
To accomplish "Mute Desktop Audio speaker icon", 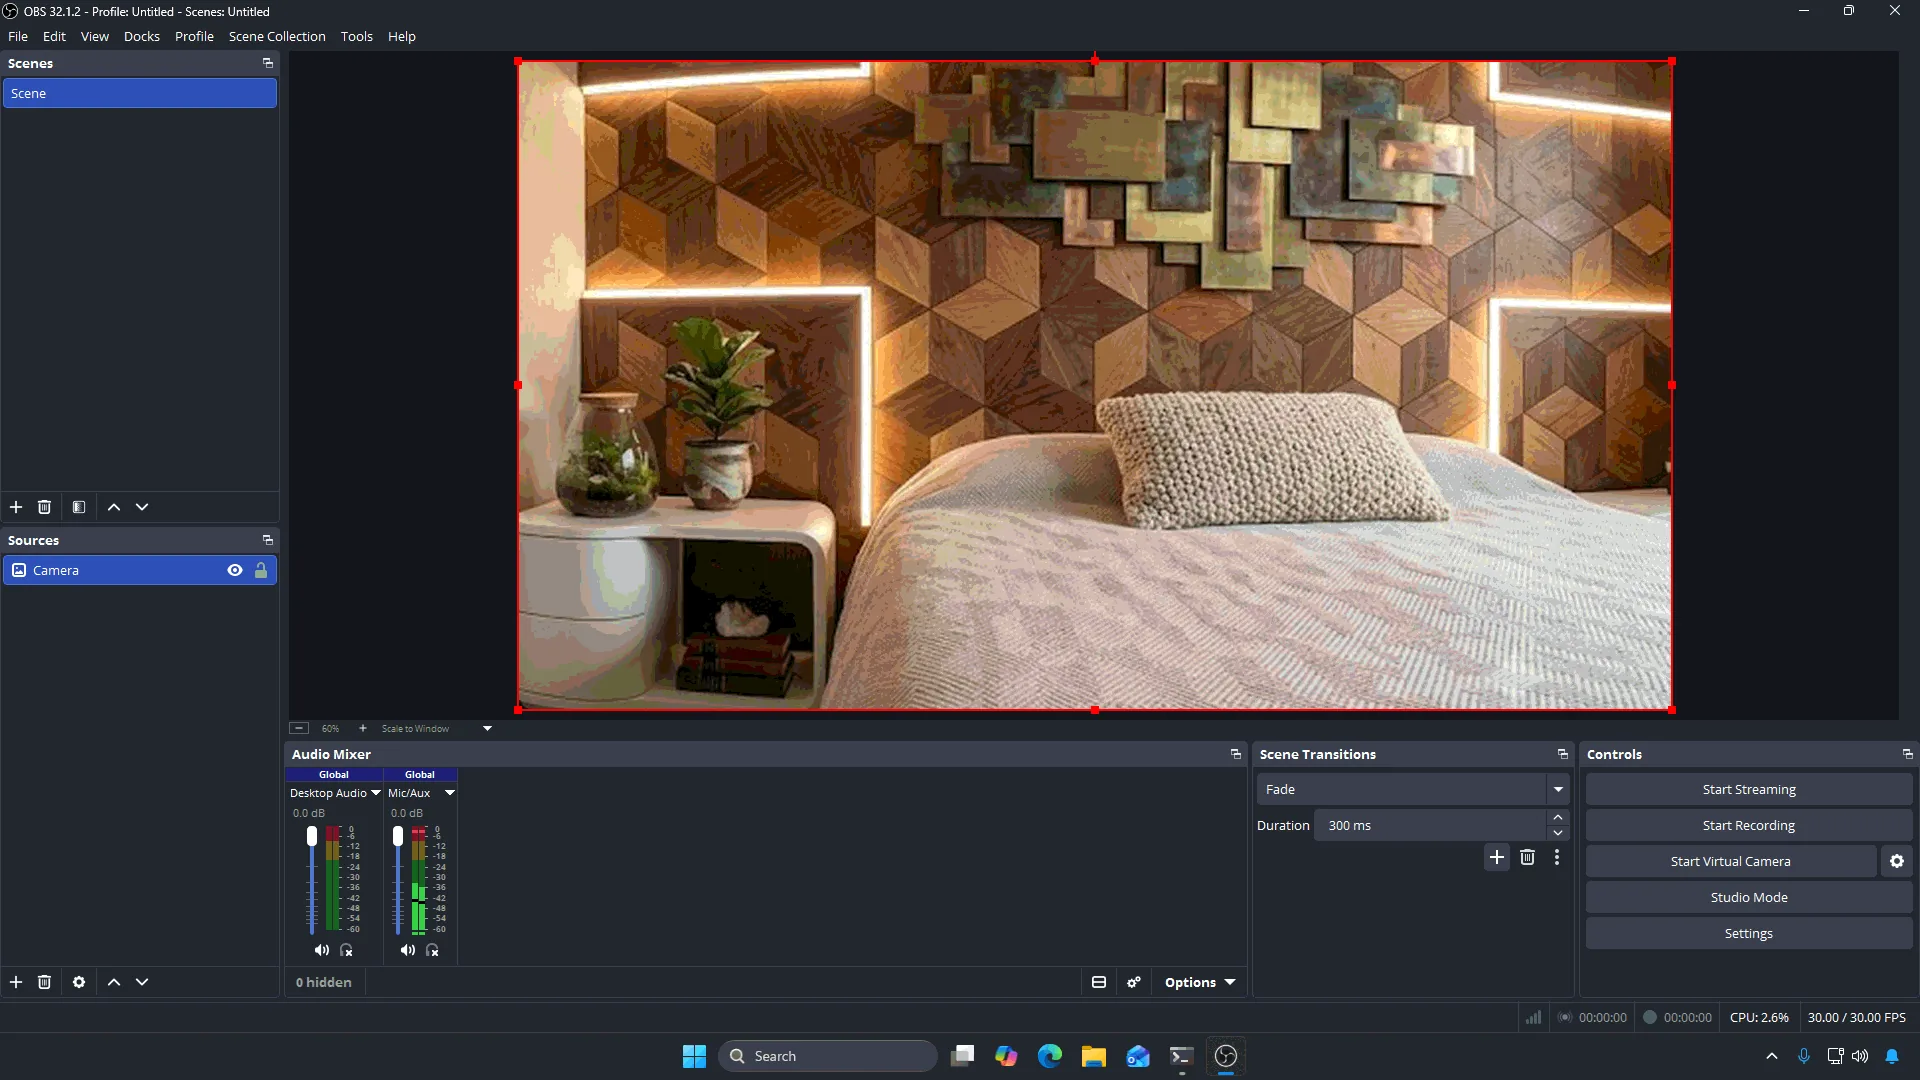I will [322, 950].
